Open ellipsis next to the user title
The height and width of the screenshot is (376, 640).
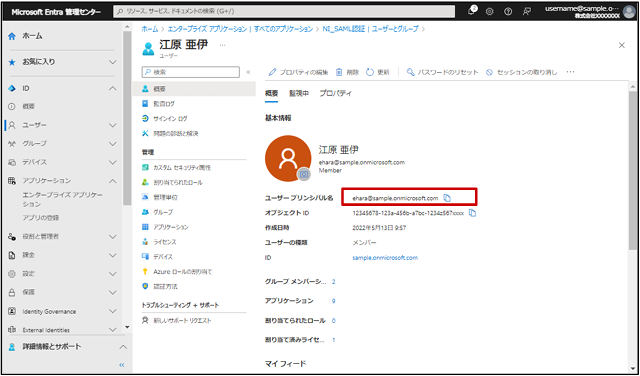(222, 45)
